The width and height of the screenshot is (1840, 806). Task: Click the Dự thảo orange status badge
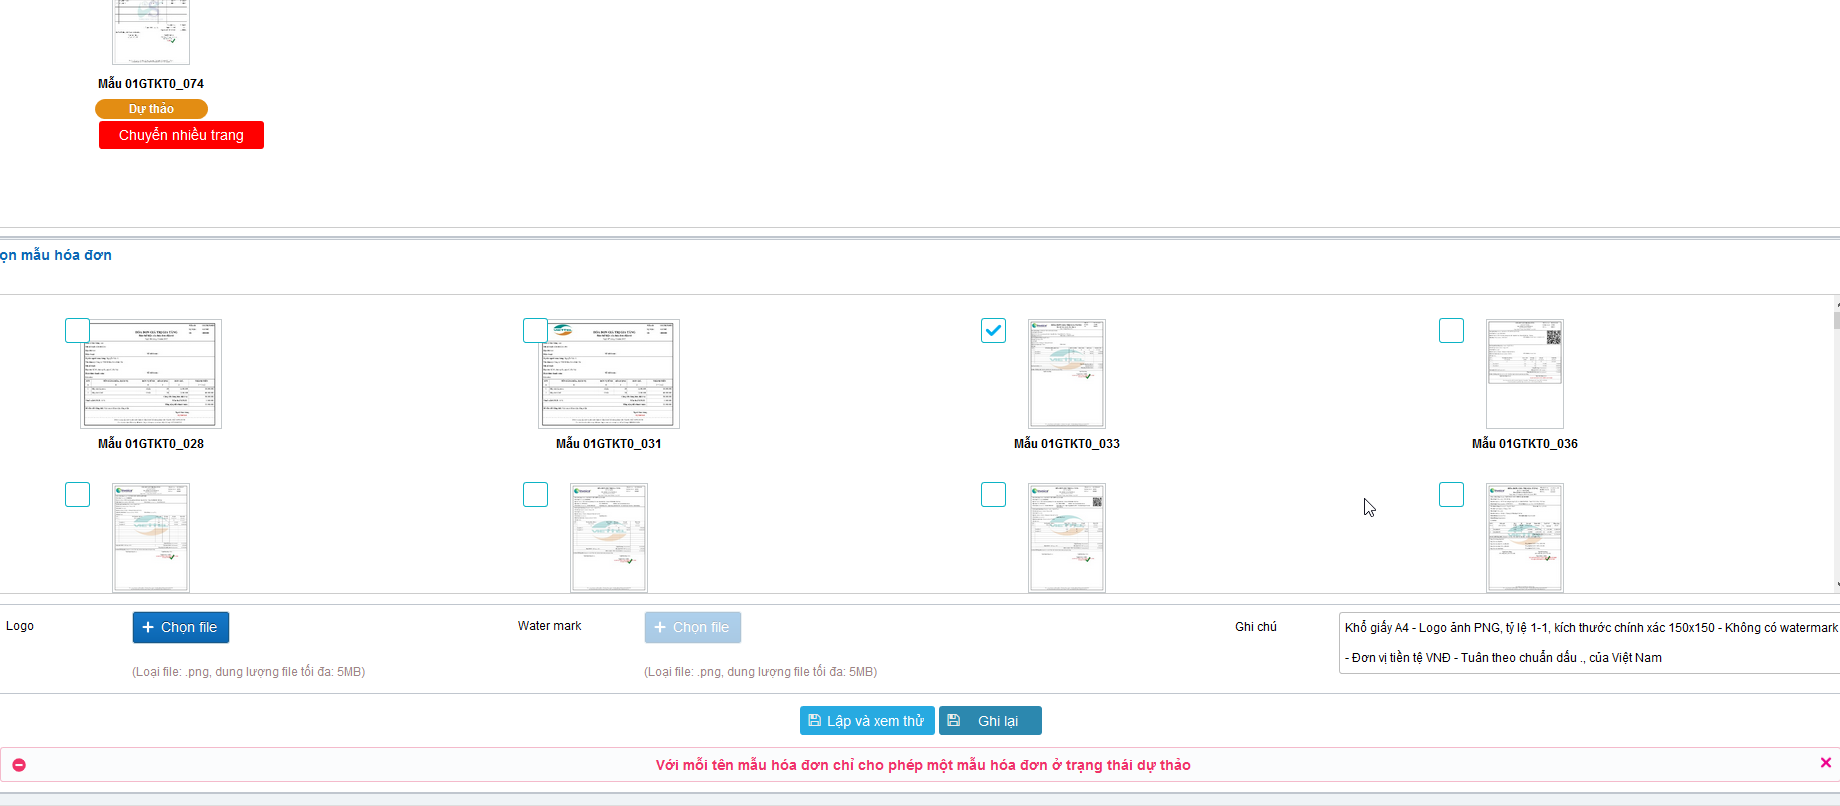tap(151, 109)
